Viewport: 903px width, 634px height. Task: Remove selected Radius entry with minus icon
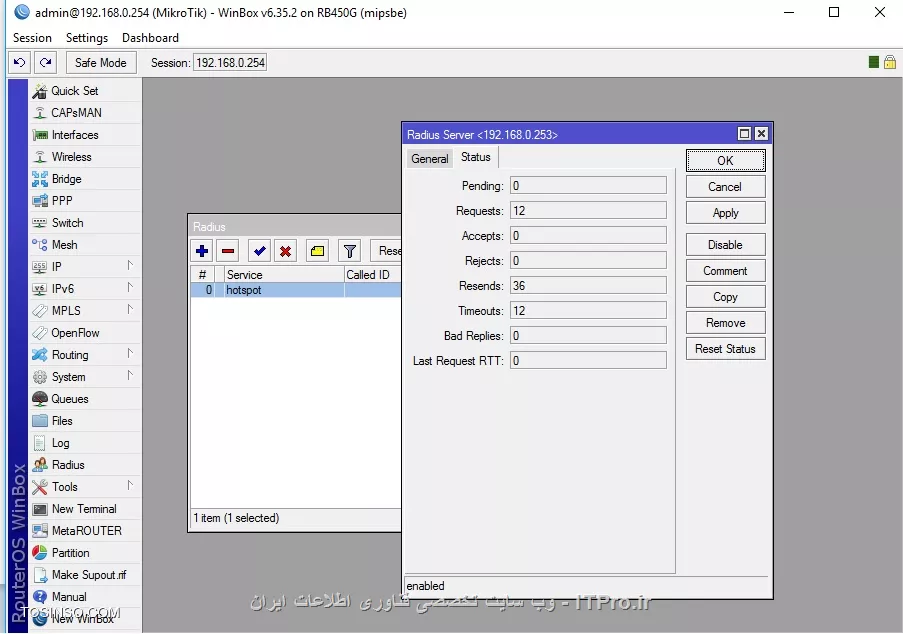228,251
